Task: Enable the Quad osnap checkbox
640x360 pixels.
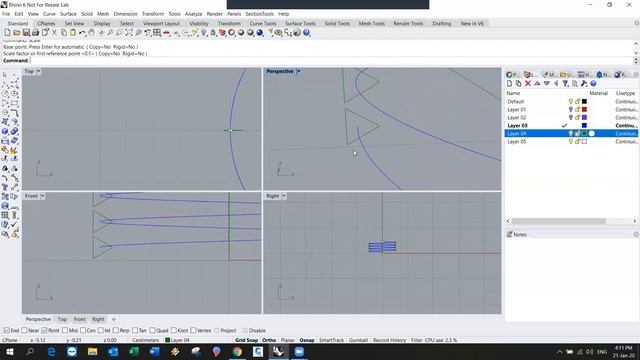Action: 152,330
